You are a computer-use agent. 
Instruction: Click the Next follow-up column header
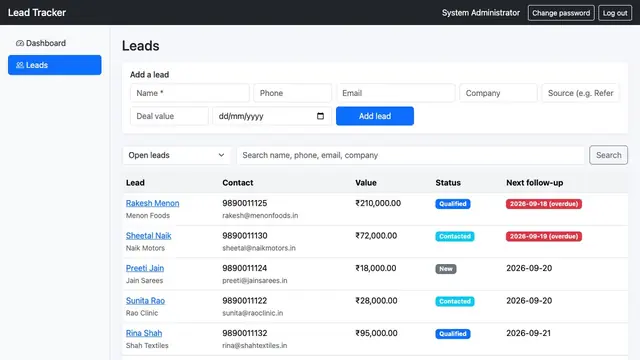coord(534,183)
